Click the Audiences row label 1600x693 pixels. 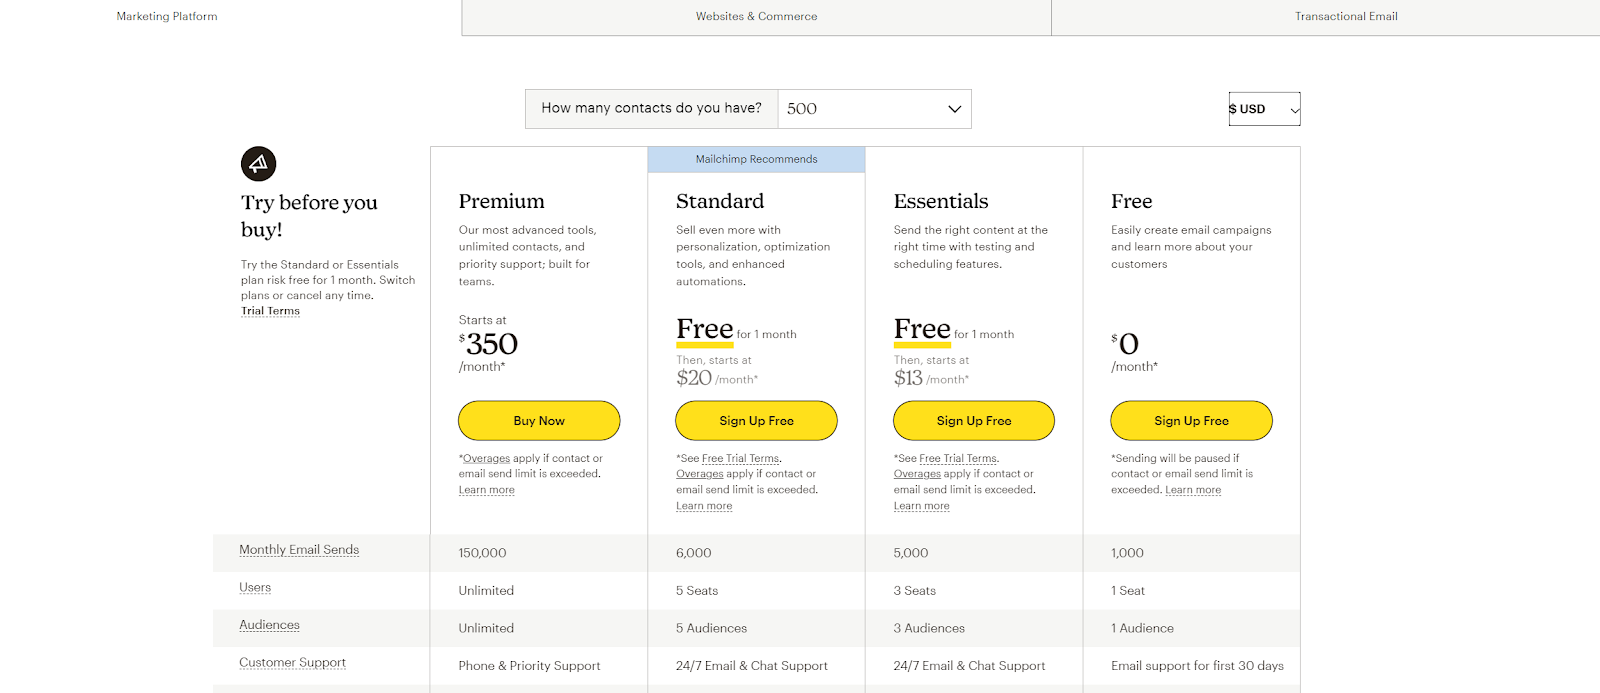pos(269,625)
